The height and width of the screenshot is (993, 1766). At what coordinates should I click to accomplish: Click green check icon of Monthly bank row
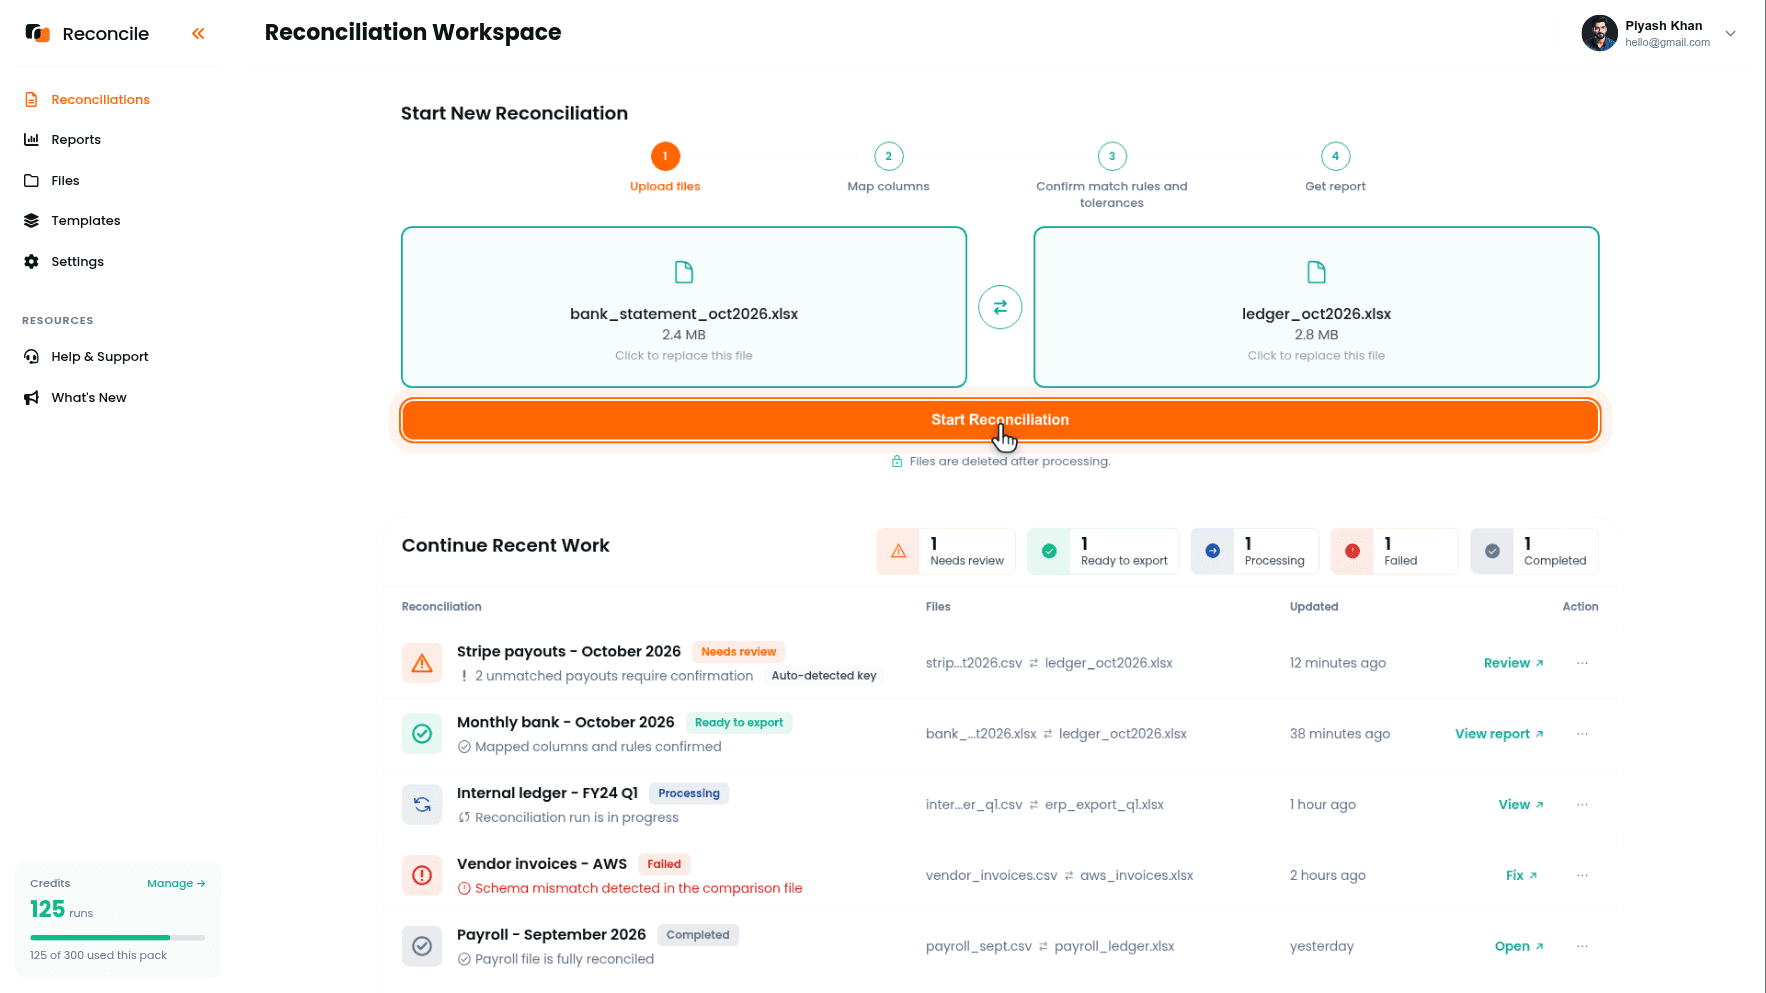click(422, 733)
